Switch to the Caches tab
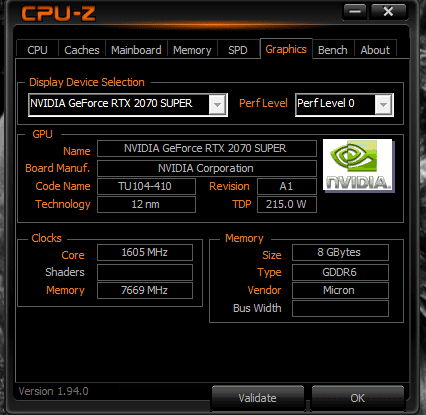Image resolution: width=426 pixels, height=415 pixels. click(x=82, y=50)
